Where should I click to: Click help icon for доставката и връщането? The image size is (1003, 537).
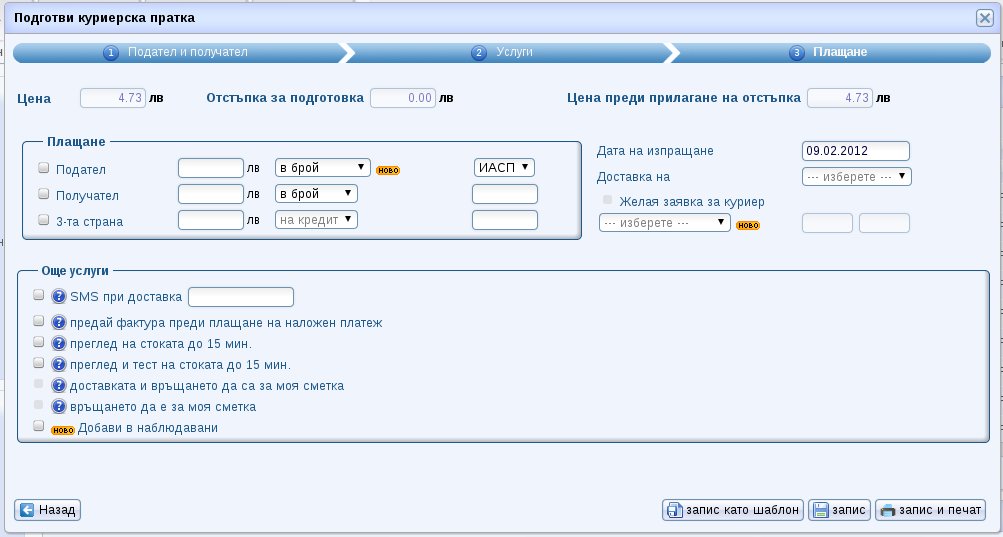59,386
